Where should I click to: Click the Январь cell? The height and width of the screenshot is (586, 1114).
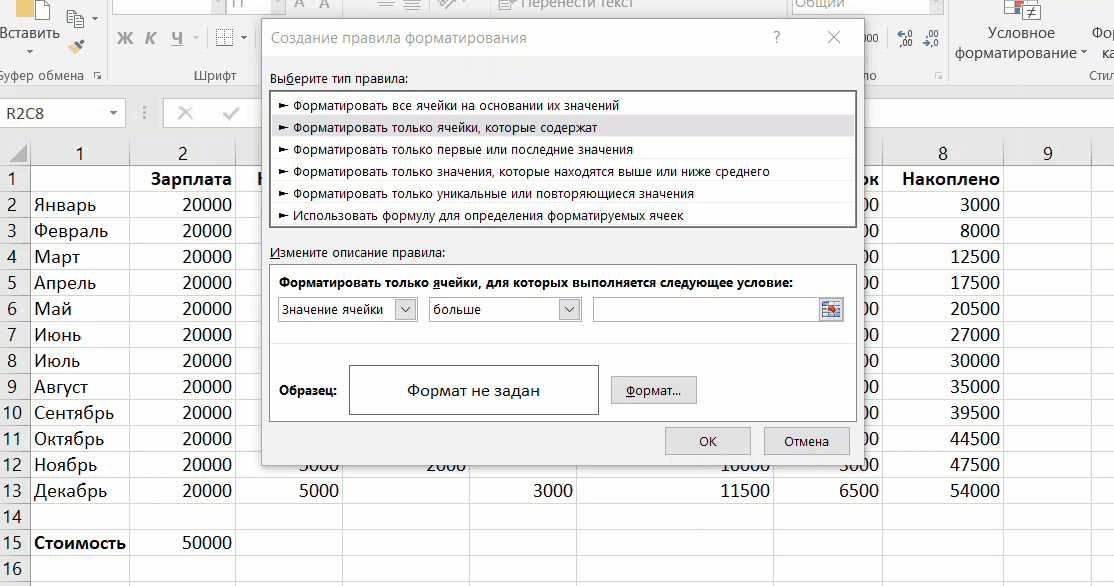80,205
